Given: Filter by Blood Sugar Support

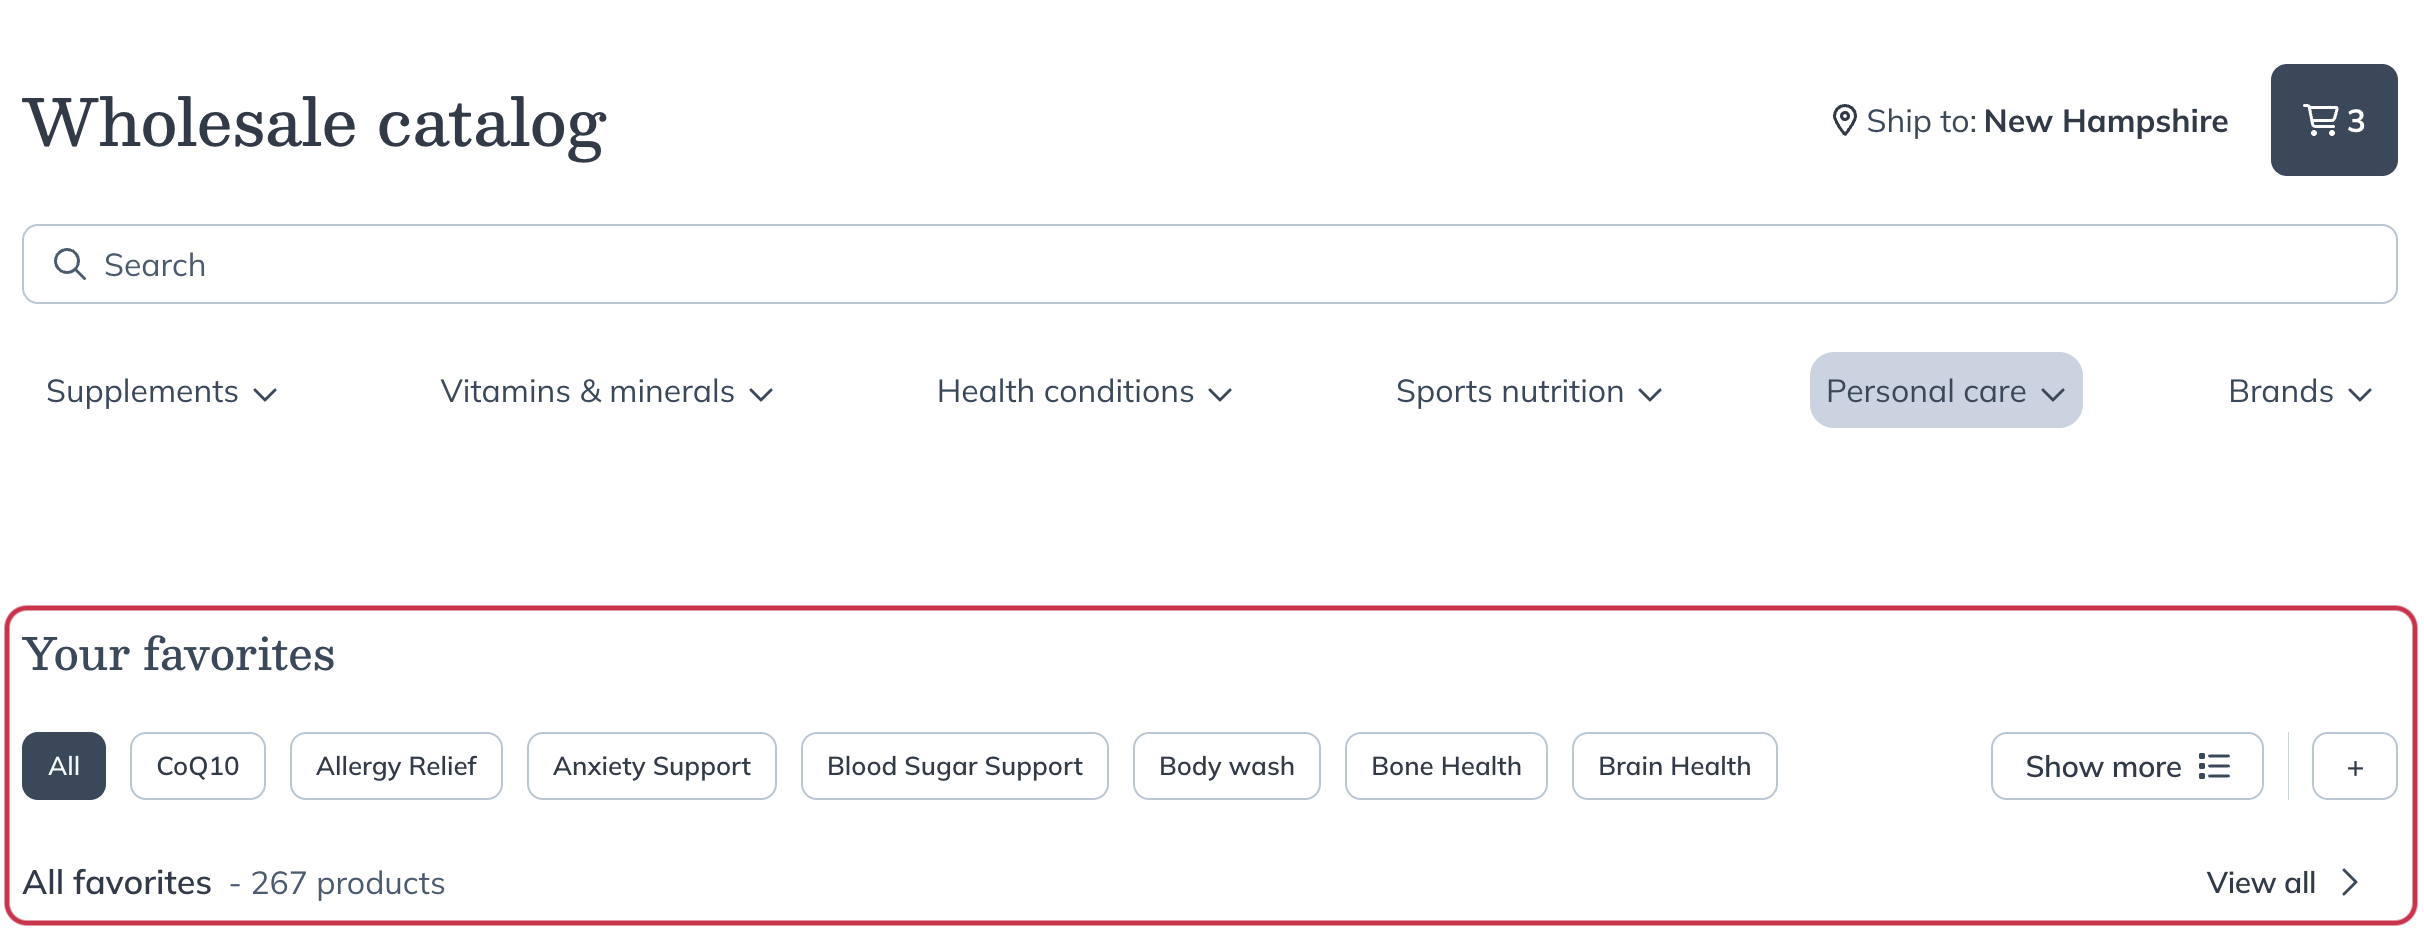Looking at the screenshot, I should click(x=954, y=766).
